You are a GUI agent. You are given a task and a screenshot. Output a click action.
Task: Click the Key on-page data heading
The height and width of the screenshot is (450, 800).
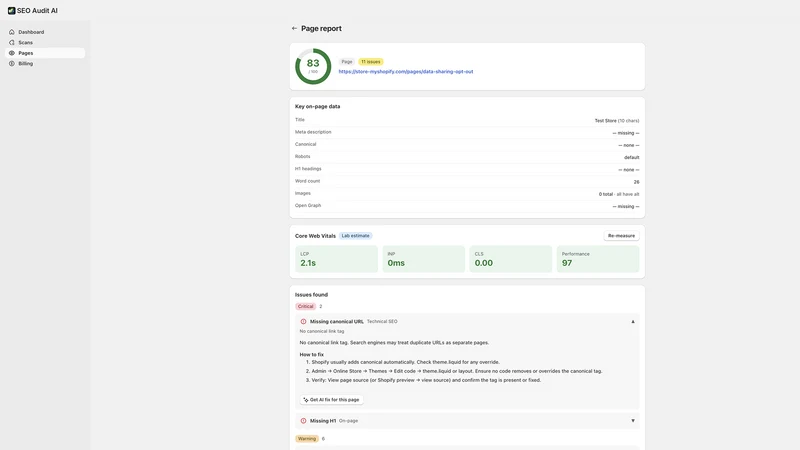[x=317, y=107]
